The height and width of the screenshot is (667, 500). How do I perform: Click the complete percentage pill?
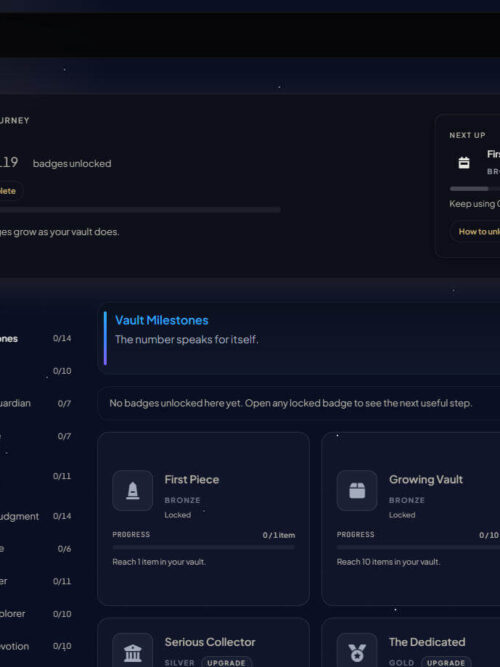pyautogui.click(x=9, y=191)
